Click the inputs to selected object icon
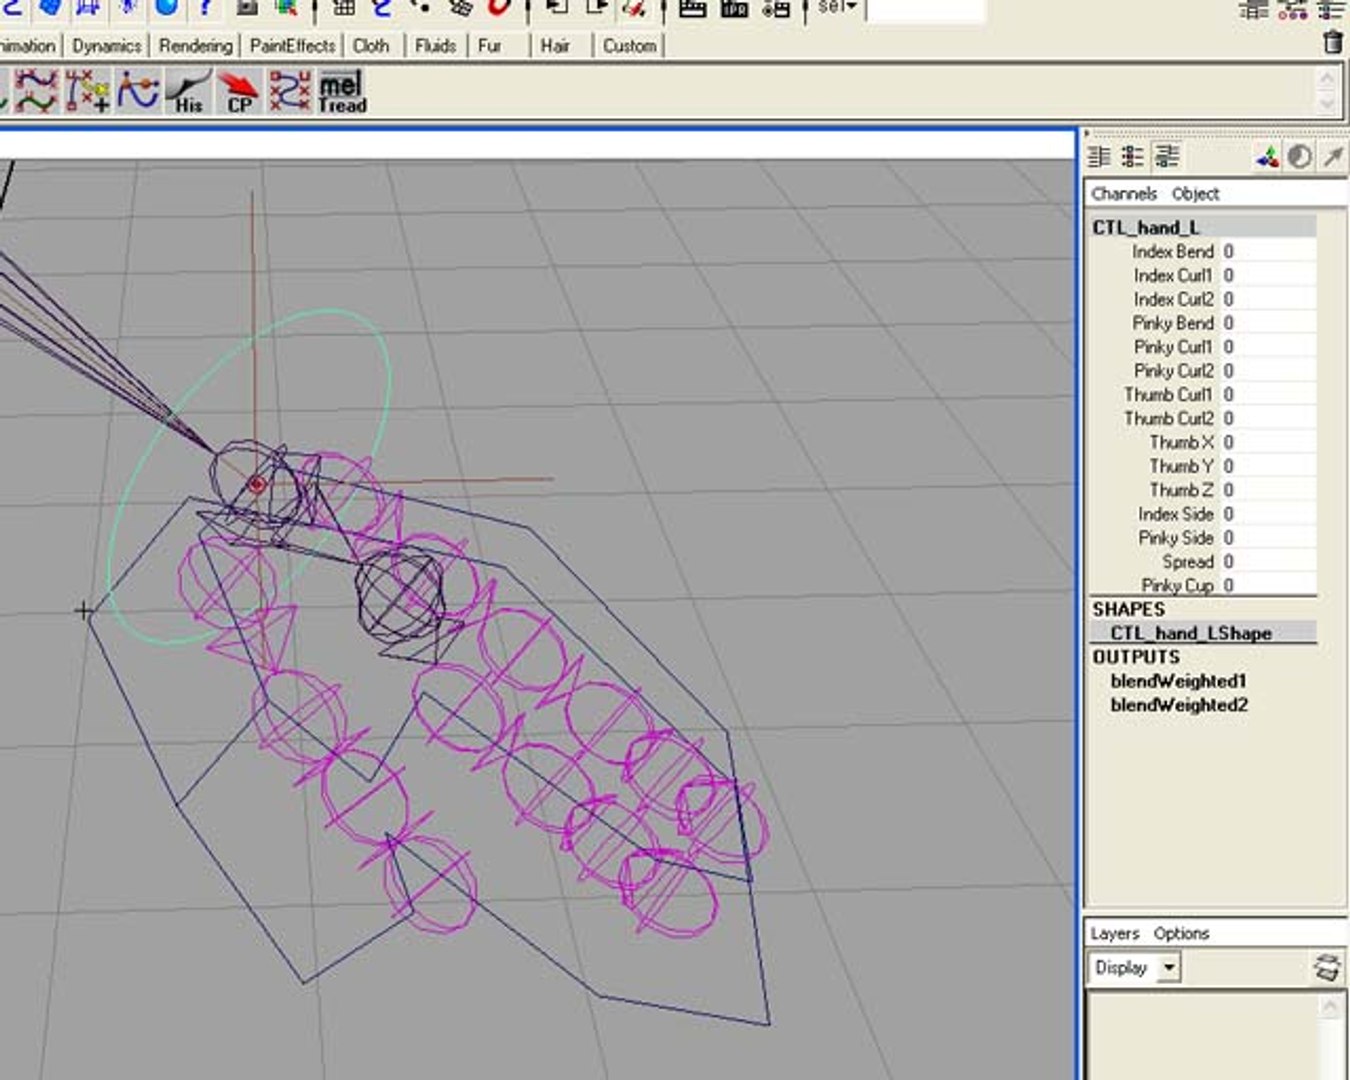1350x1080 pixels. pyautogui.click(x=556, y=9)
